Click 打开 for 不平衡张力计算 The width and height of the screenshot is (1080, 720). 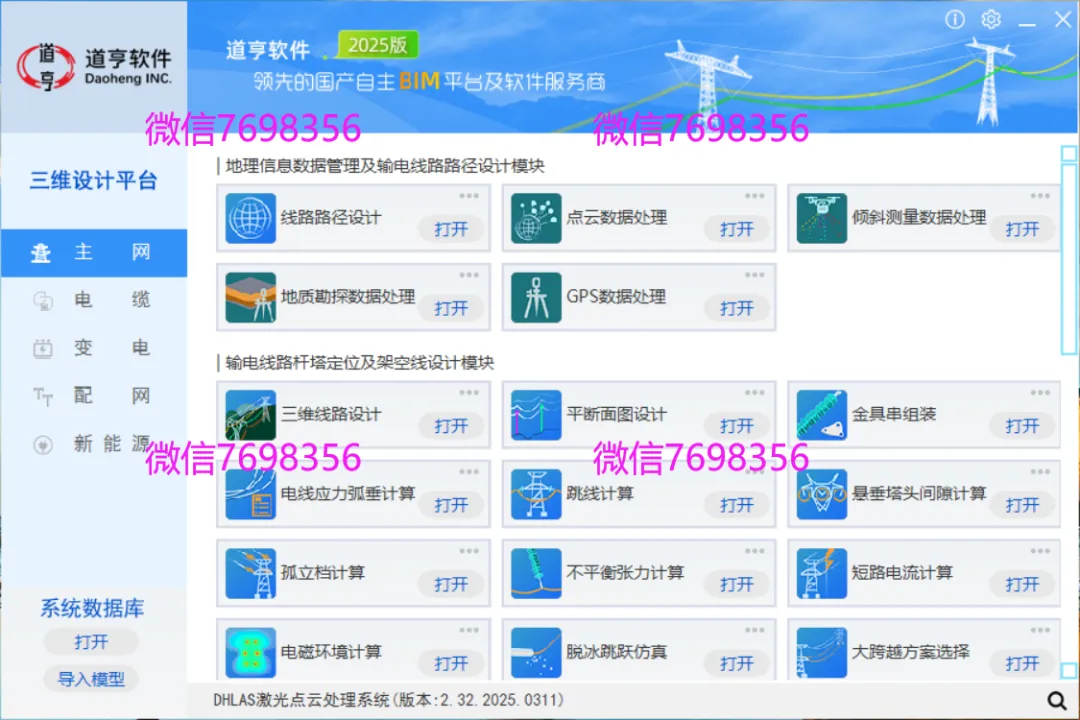(736, 585)
